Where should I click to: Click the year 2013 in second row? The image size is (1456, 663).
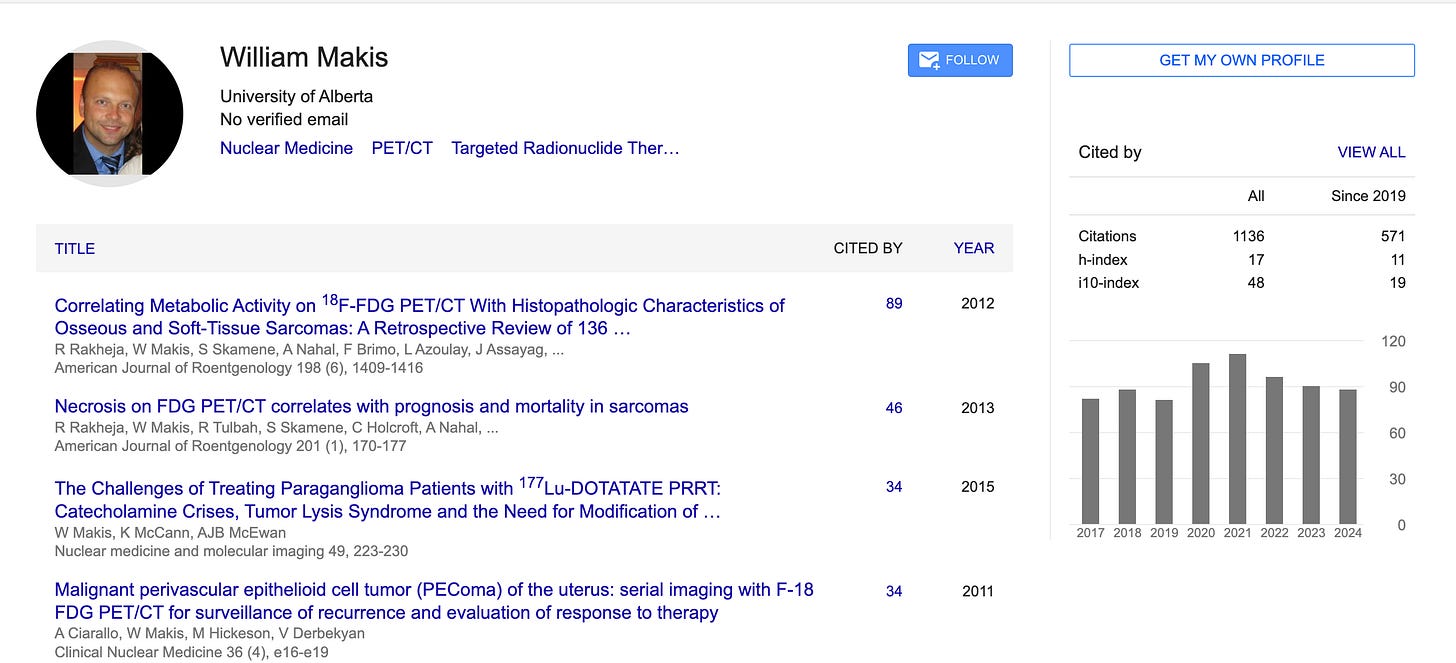tap(977, 407)
